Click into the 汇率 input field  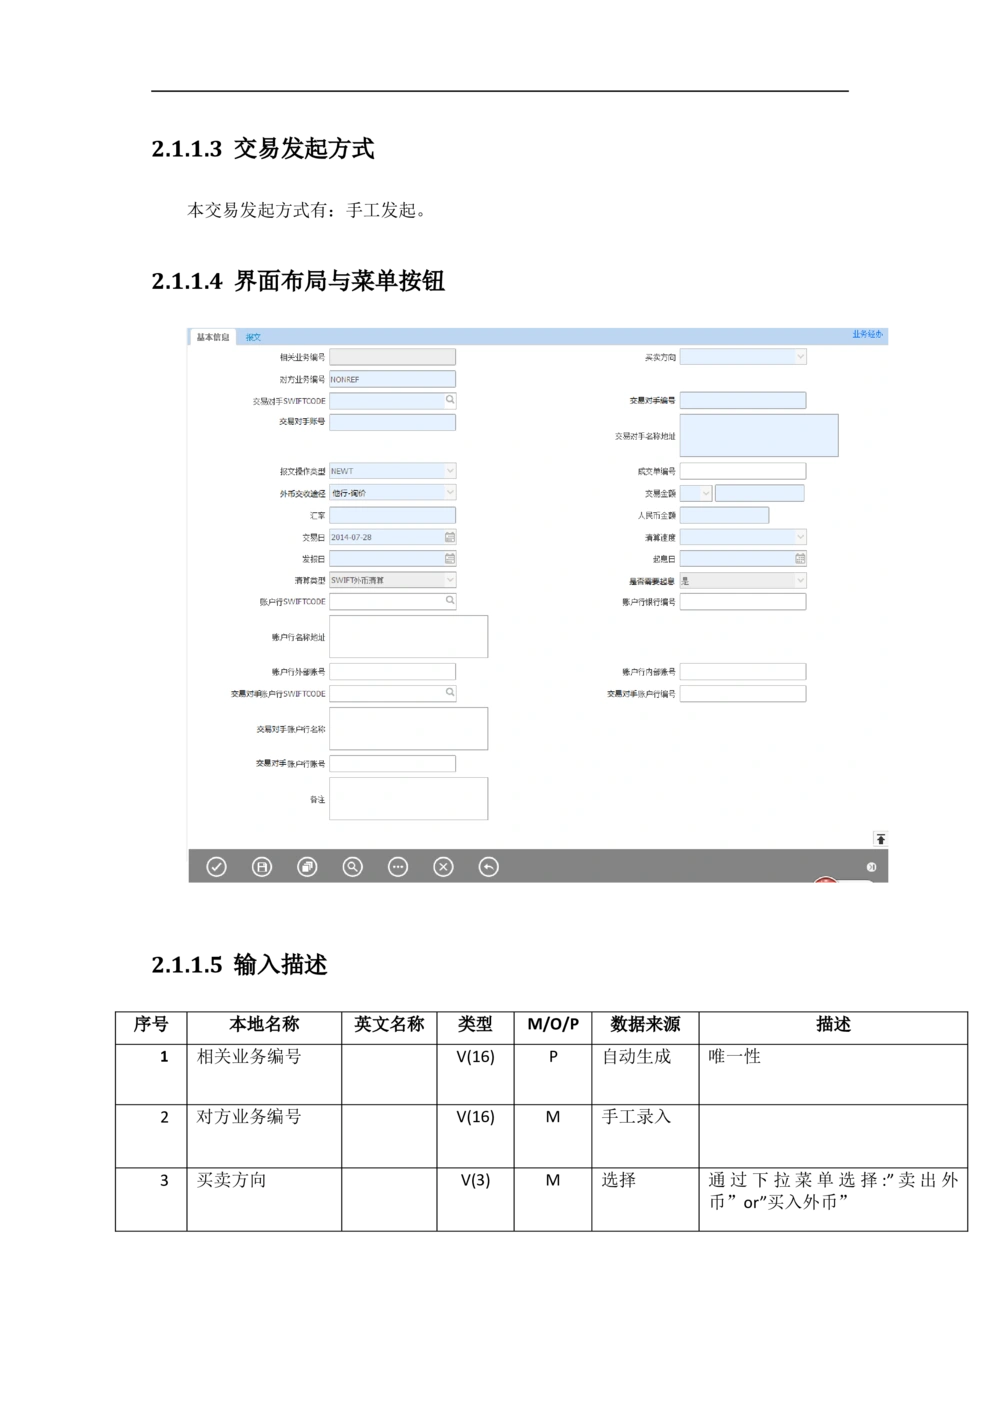(392, 515)
